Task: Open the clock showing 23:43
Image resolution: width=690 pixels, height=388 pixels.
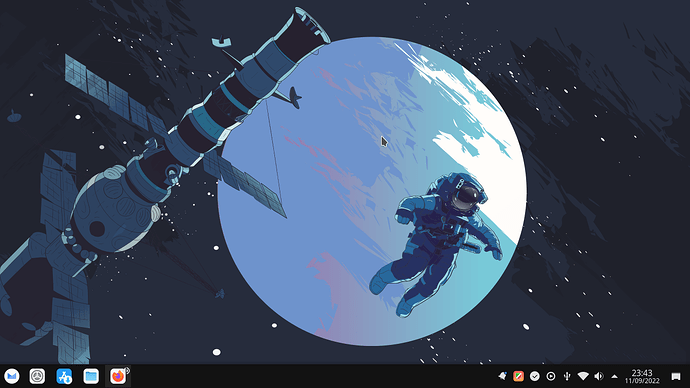Action: tap(642, 377)
